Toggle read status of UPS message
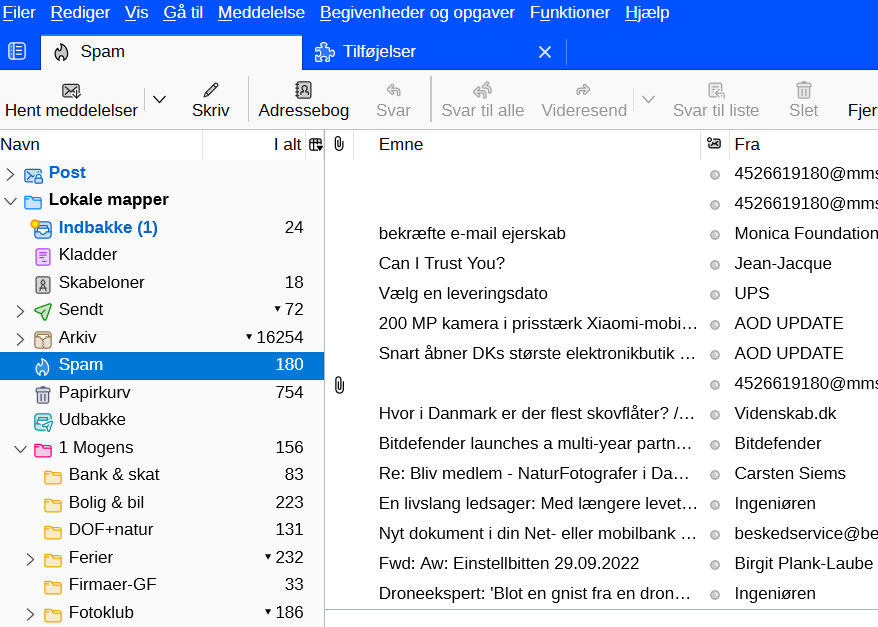Viewport: 878px width, 627px height. (714, 294)
